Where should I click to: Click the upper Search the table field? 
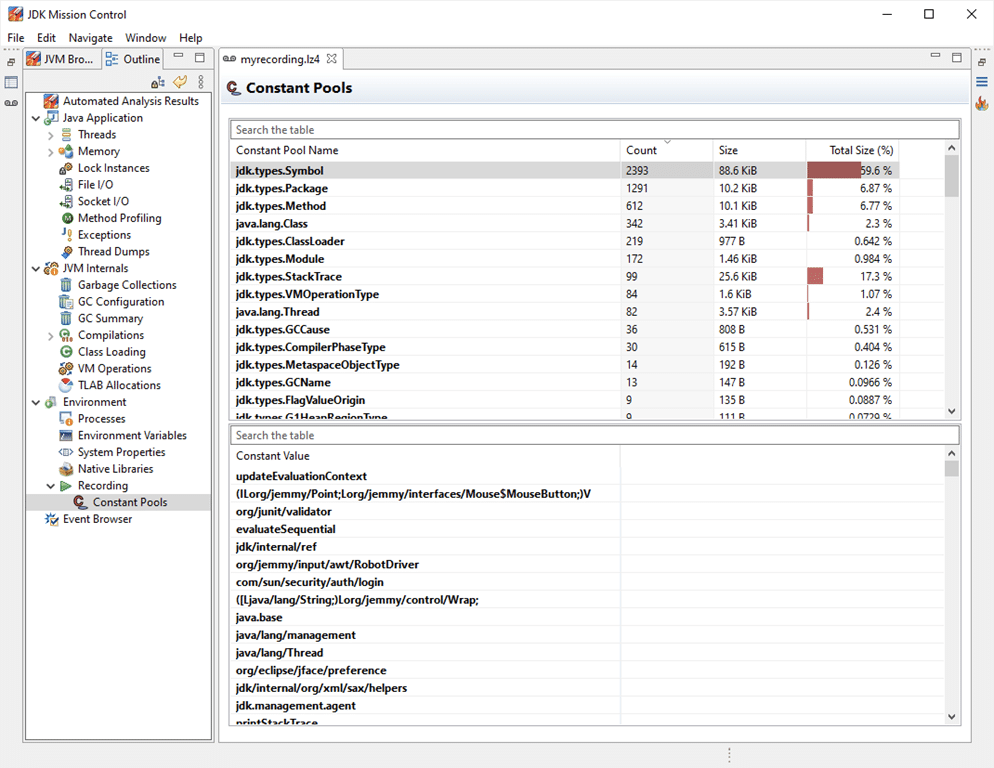[594, 129]
